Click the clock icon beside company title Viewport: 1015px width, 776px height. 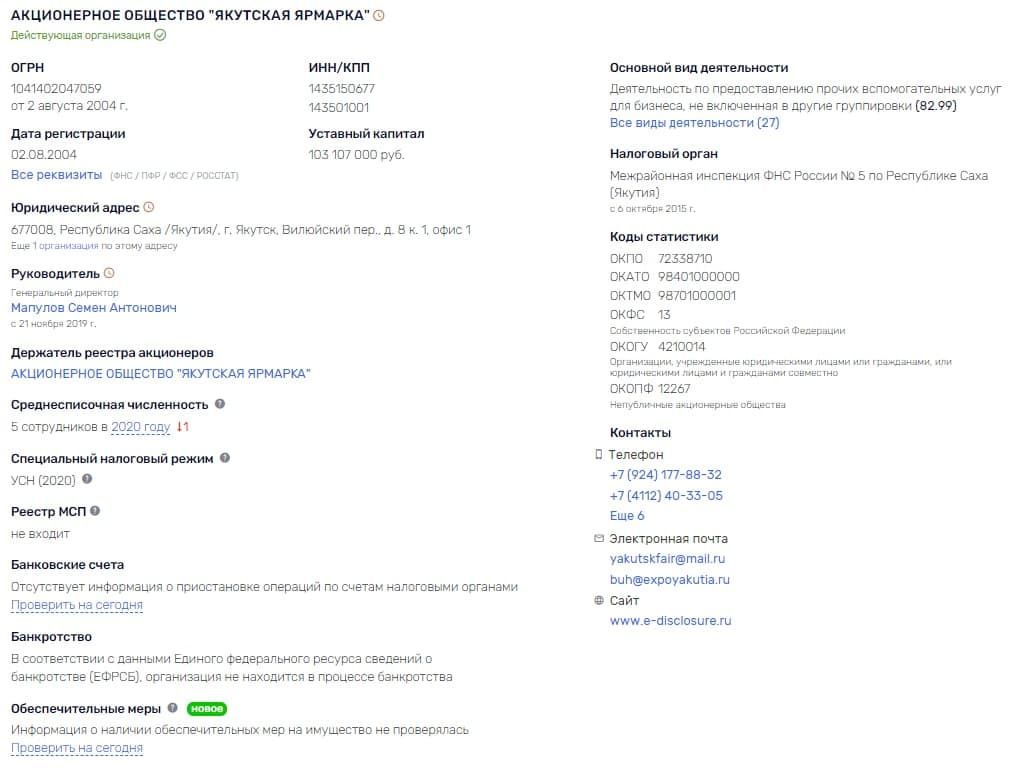point(379,16)
